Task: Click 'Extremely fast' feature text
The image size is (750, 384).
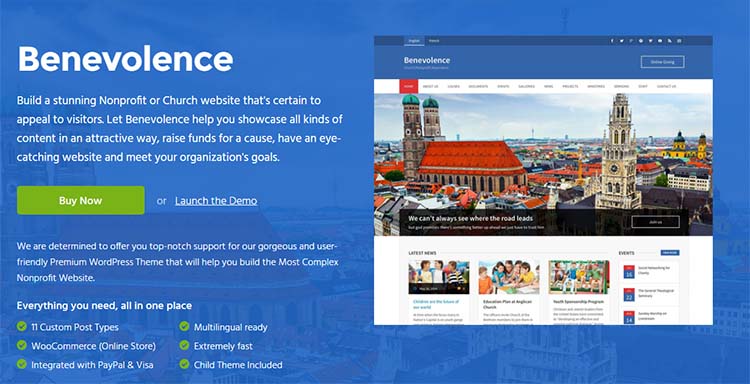Action: pos(223,346)
